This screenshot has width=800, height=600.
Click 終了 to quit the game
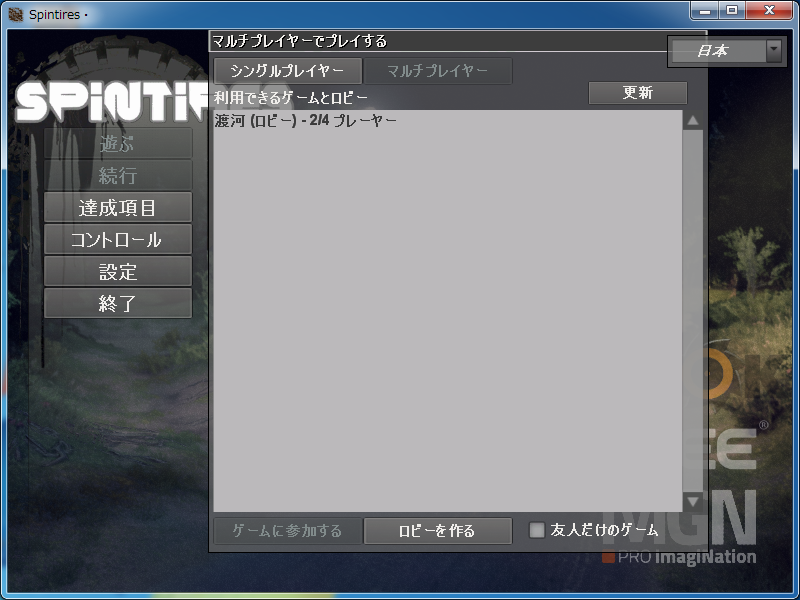(x=118, y=304)
